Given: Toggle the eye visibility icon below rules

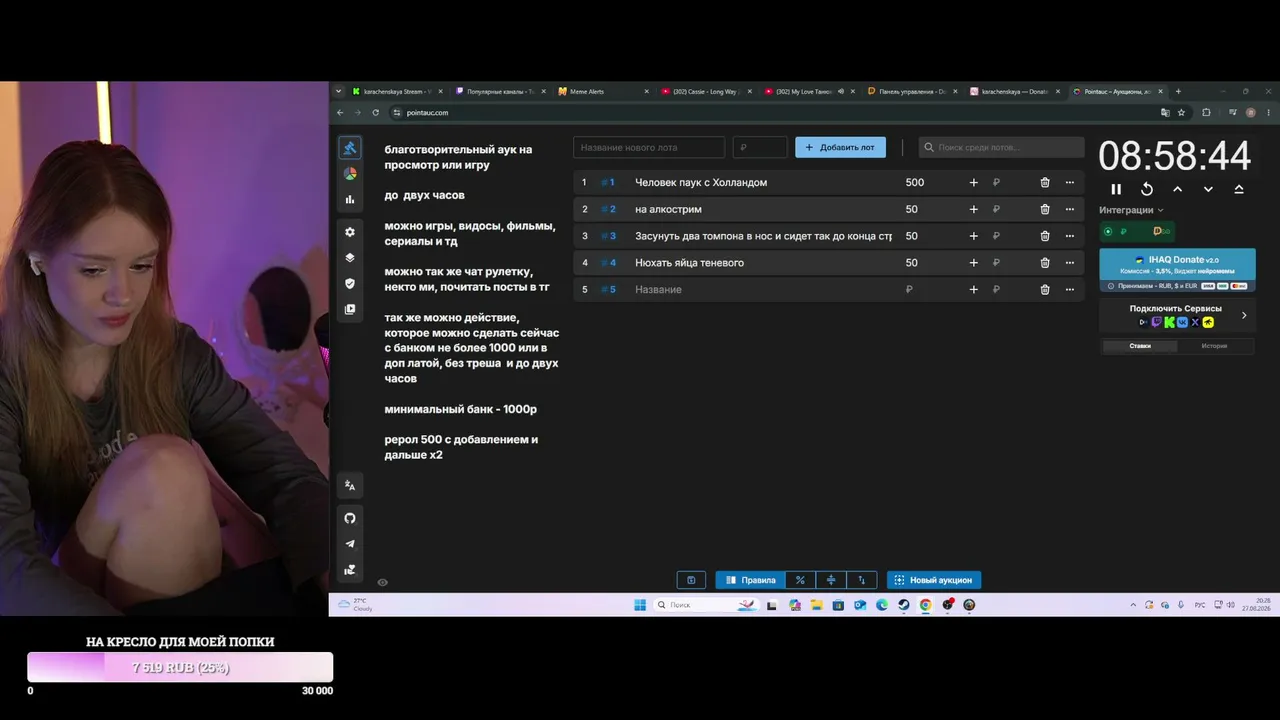Looking at the screenshot, I should 382,582.
